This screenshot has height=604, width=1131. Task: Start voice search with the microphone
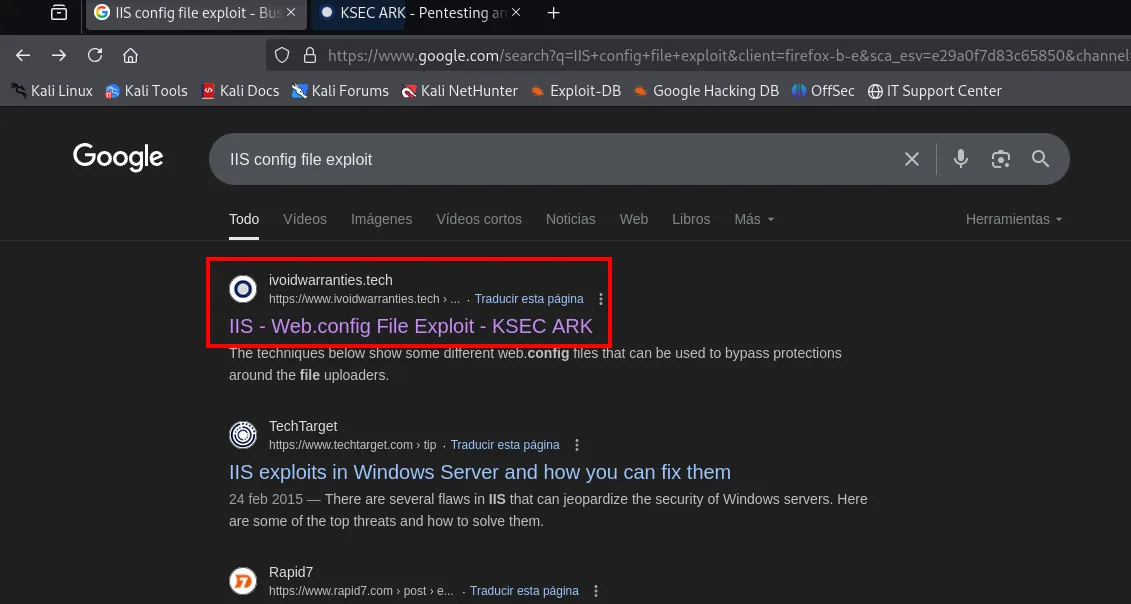[x=960, y=159]
